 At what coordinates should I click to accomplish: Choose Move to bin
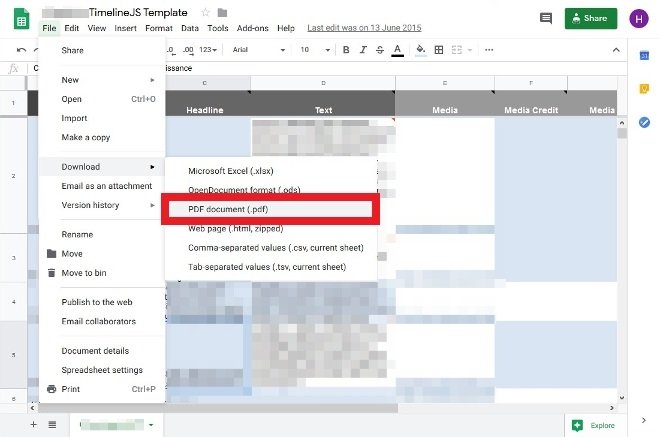point(101,273)
